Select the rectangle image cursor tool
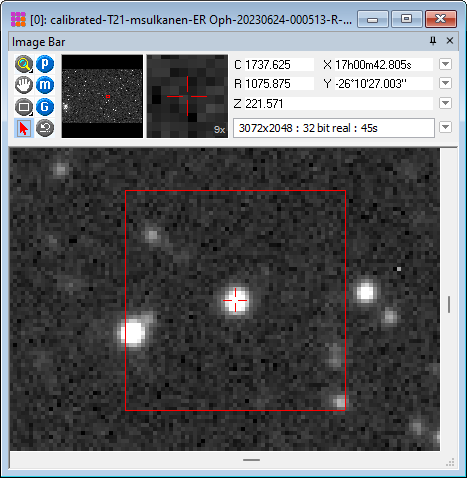The width and height of the screenshot is (467, 478). pyautogui.click(x=24, y=107)
